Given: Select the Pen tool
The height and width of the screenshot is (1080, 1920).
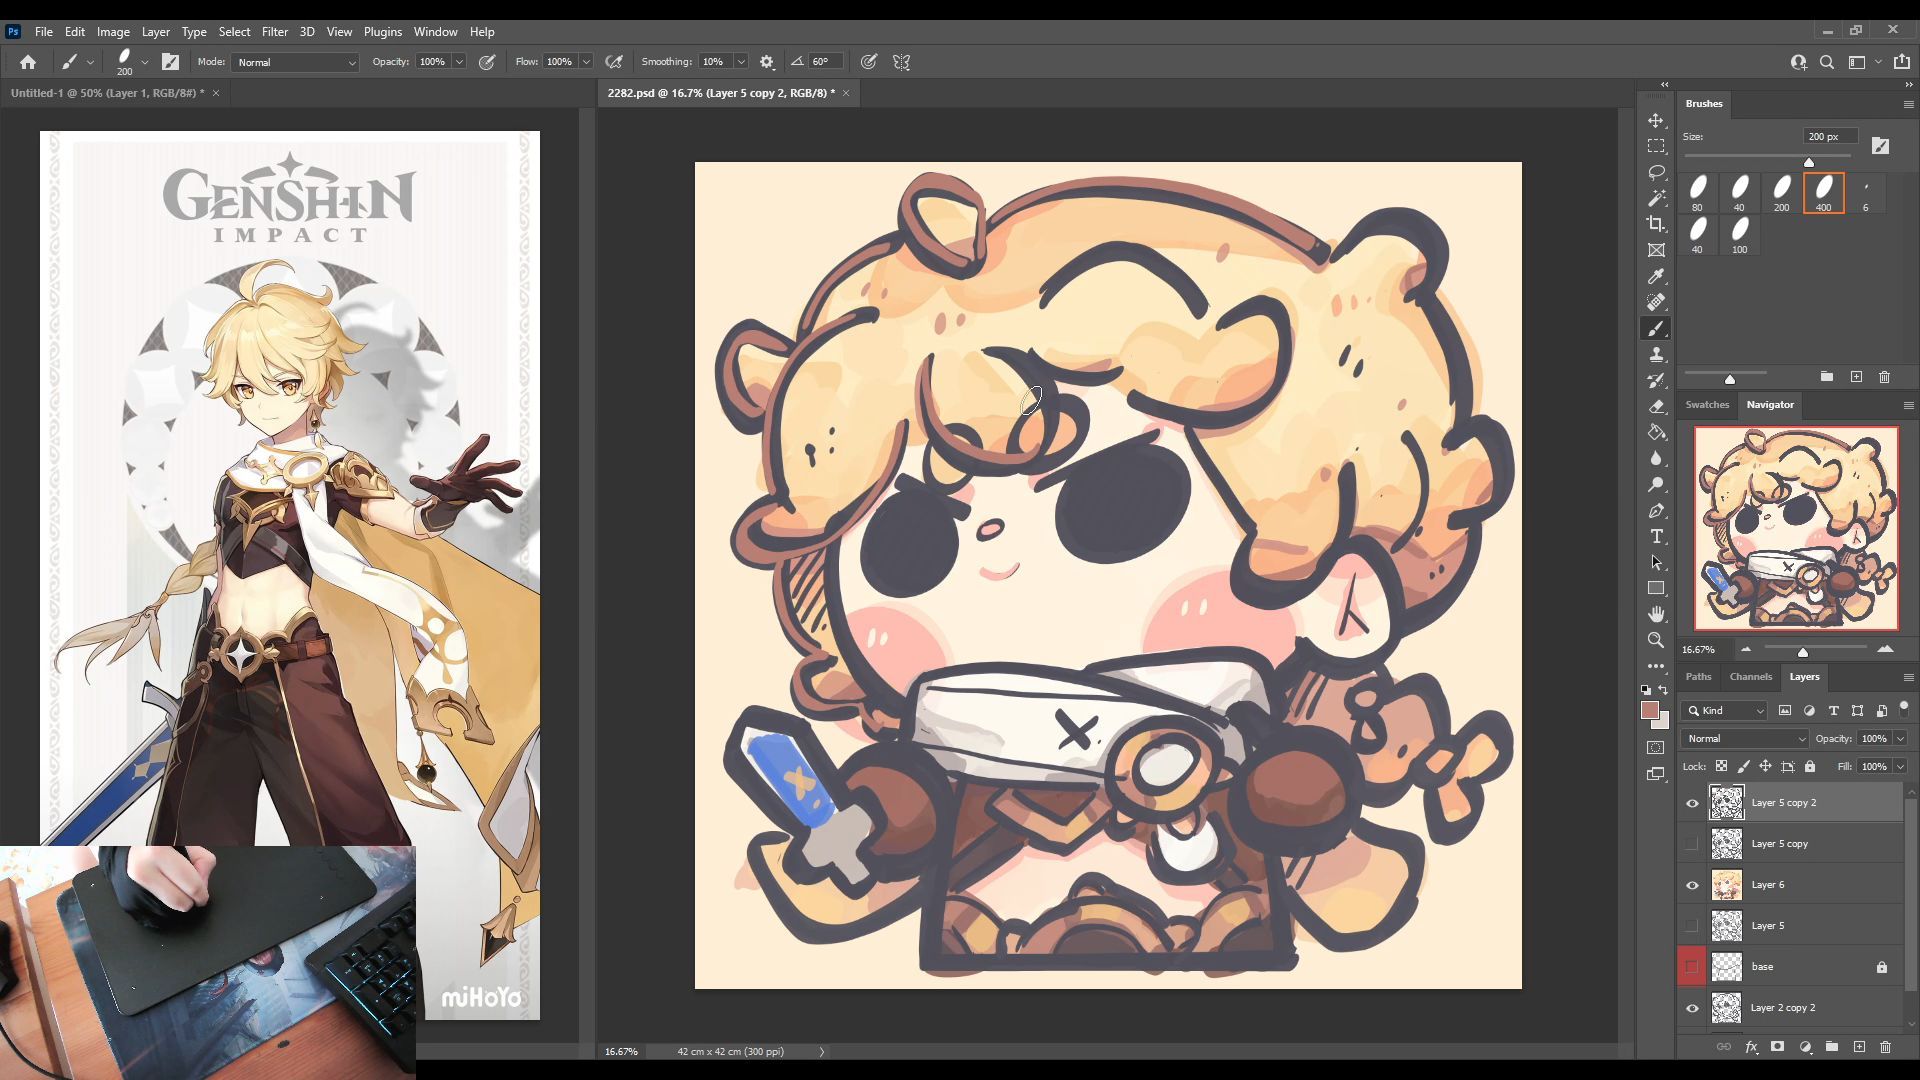Looking at the screenshot, I should tap(1656, 510).
